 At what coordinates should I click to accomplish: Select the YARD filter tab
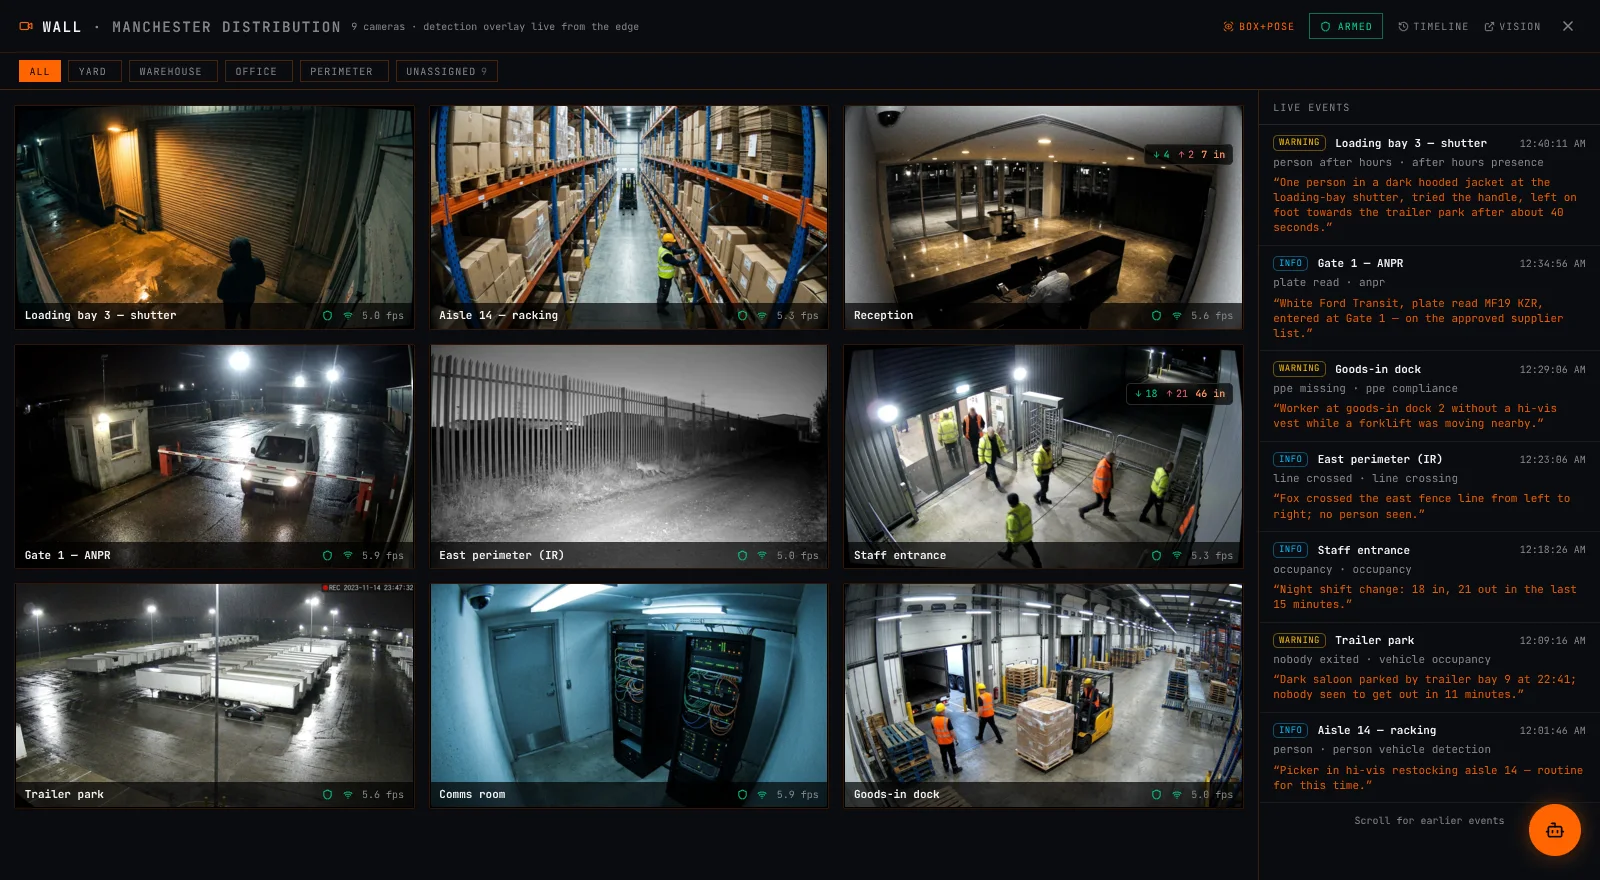click(x=94, y=71)
